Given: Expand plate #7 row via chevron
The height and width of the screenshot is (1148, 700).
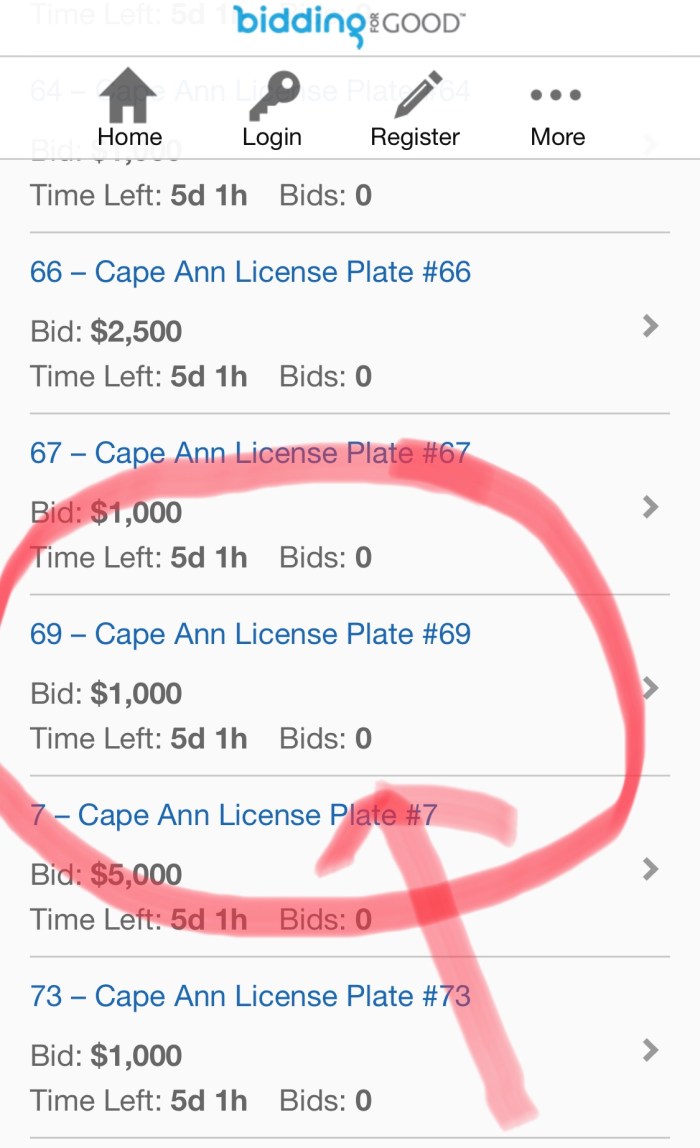Looking at the screenshot, I should tap(651, 868).
